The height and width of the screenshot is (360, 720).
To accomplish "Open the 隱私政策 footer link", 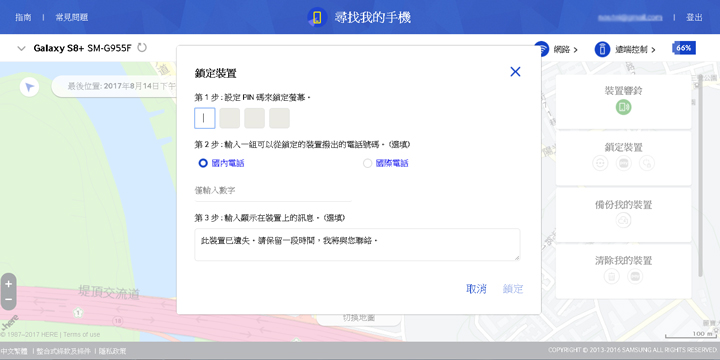I will [x=112, y=351].
